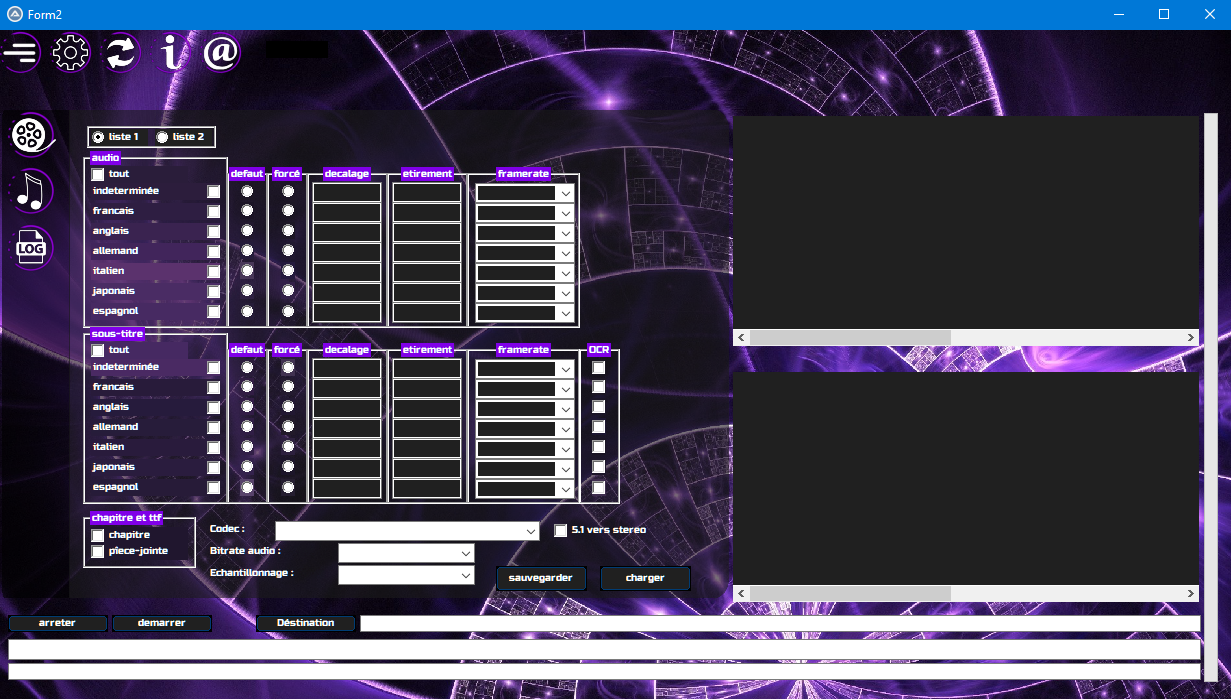Click the destination path input field
Image resolution: width=1231 pixels, height=699 pixels.
point(780,623)
